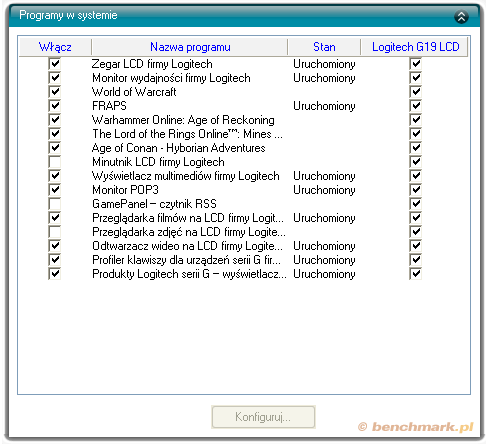Disable Produkty Logitech serii G wyświetlacz
This screenshot has height=444, width=490.
[x=55, y=274]
